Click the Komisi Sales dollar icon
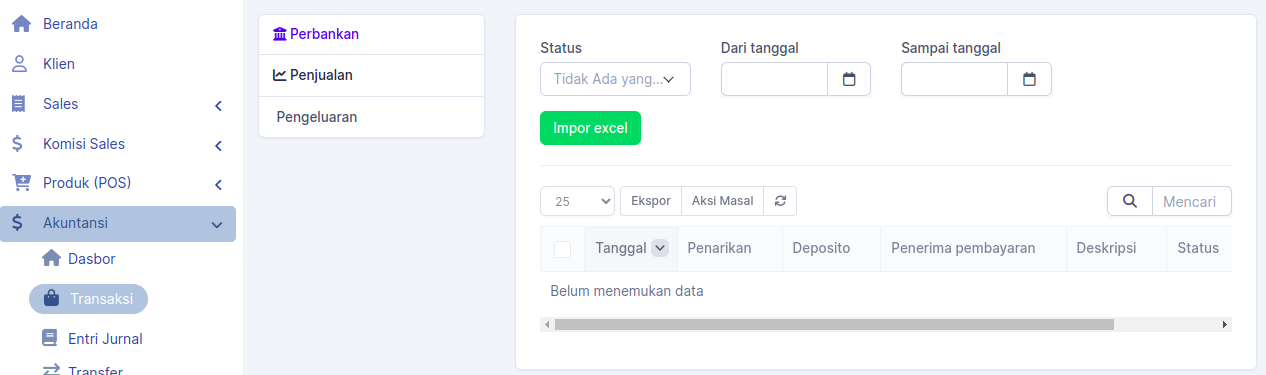 18,144
